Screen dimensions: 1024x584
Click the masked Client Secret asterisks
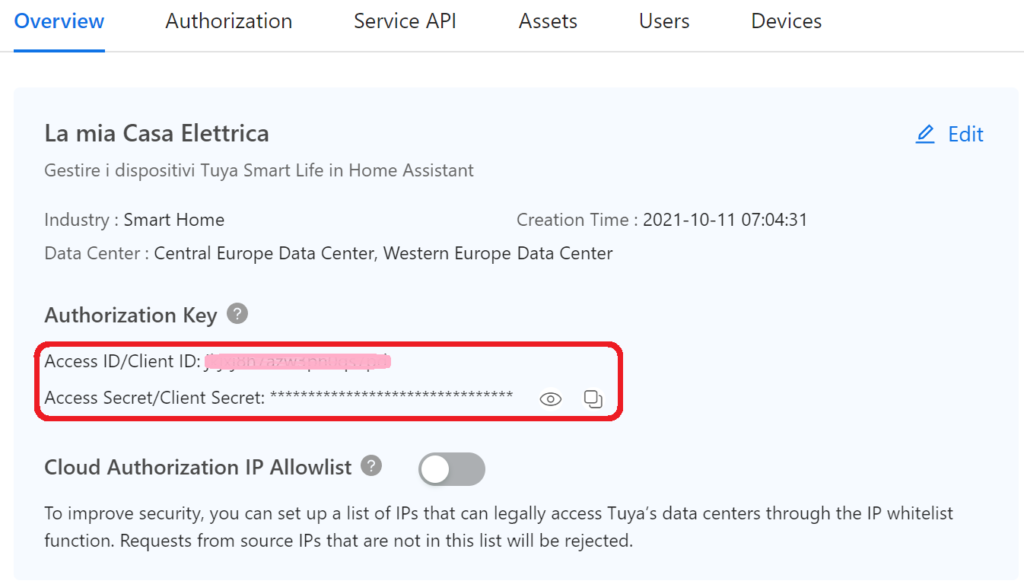[x=391, y=398]
